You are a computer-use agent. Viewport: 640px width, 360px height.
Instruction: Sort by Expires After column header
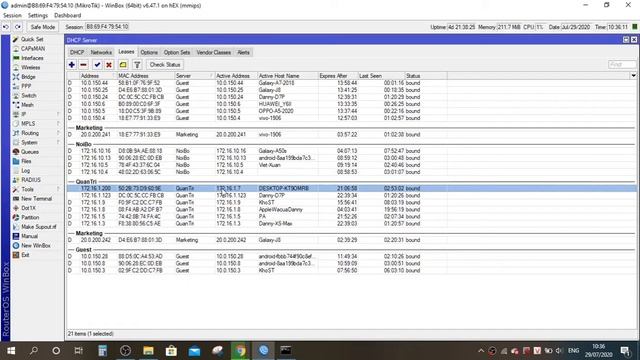[338, 76]
